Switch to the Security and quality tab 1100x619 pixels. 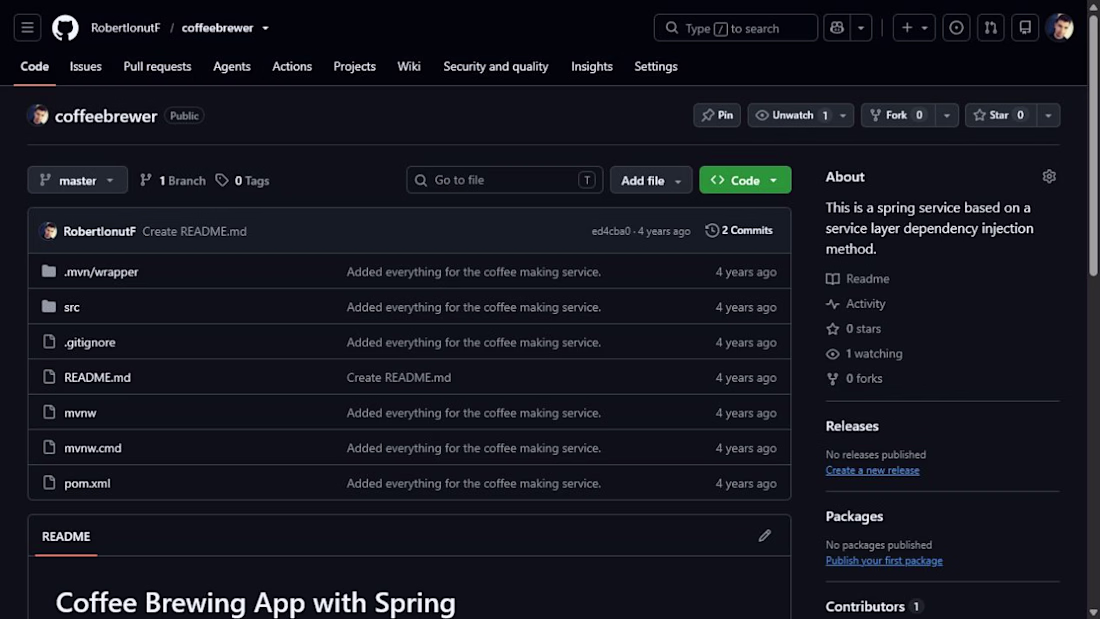[495, 67]
